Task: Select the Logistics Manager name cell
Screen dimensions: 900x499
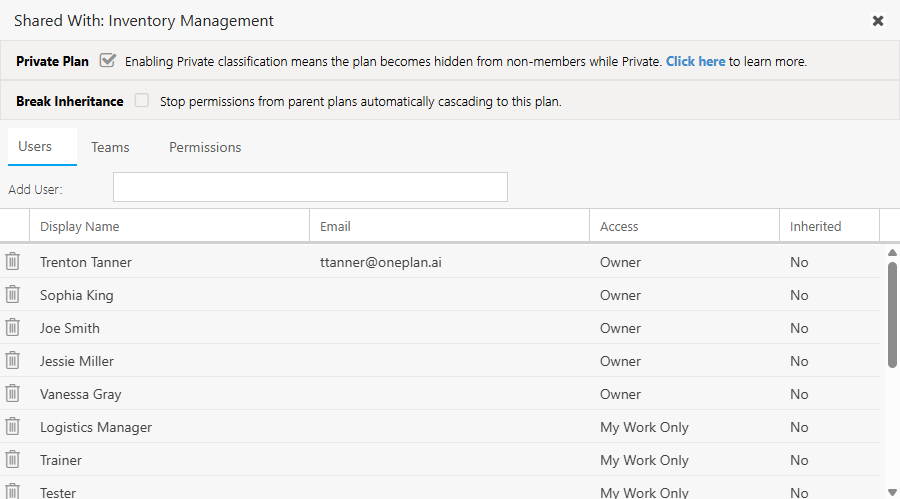Action: (x=169, y=427)
